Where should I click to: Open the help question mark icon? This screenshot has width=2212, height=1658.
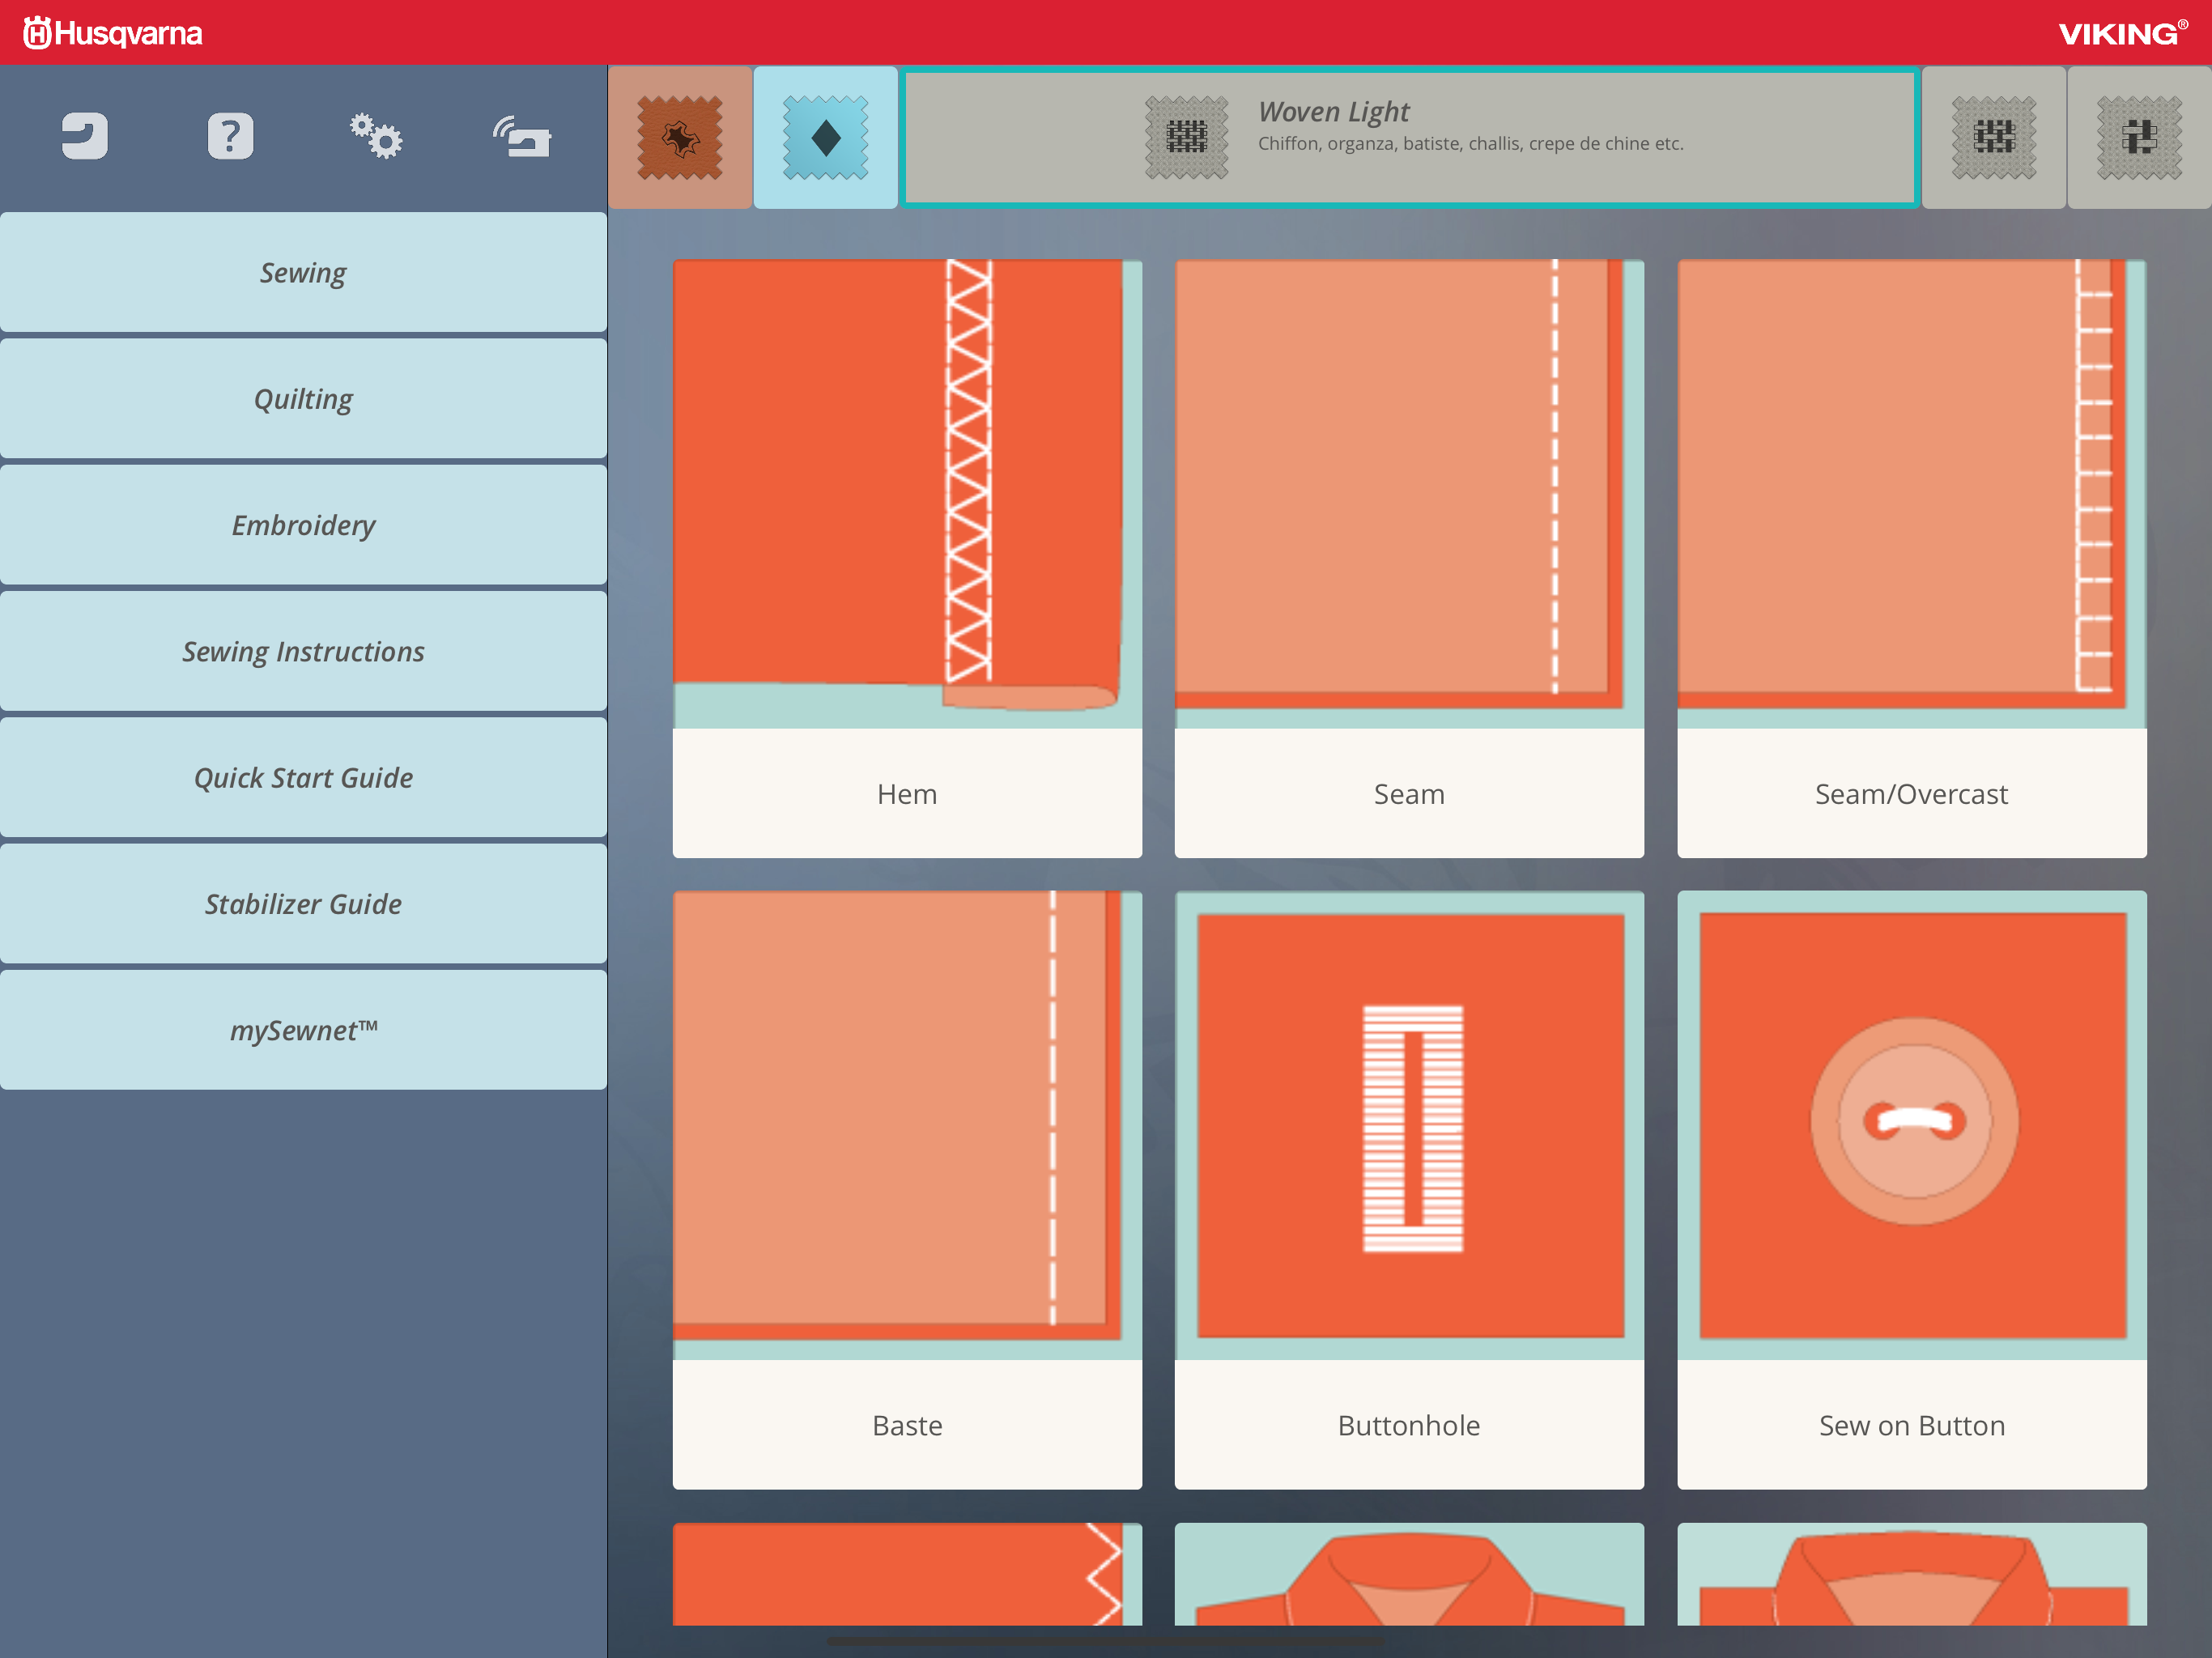[x=230, y=136]
